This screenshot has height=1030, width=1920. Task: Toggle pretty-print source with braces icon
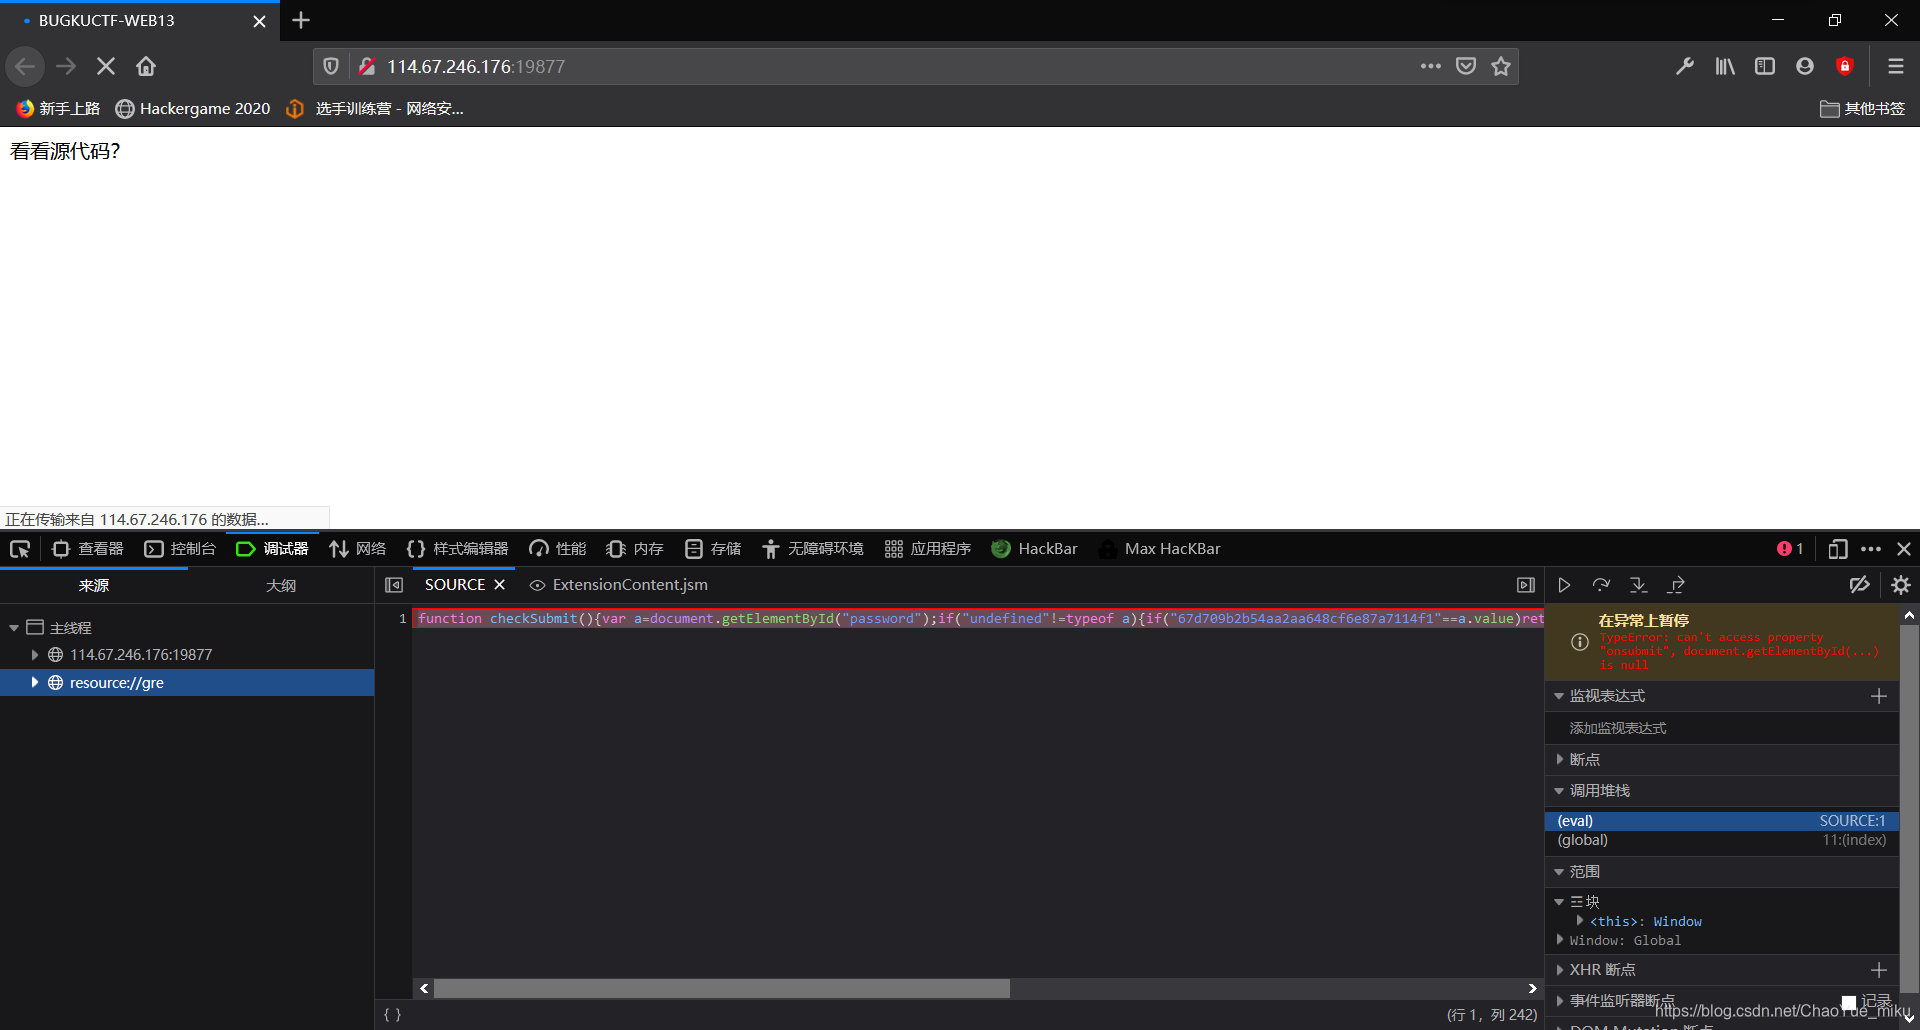point(392,1014)
